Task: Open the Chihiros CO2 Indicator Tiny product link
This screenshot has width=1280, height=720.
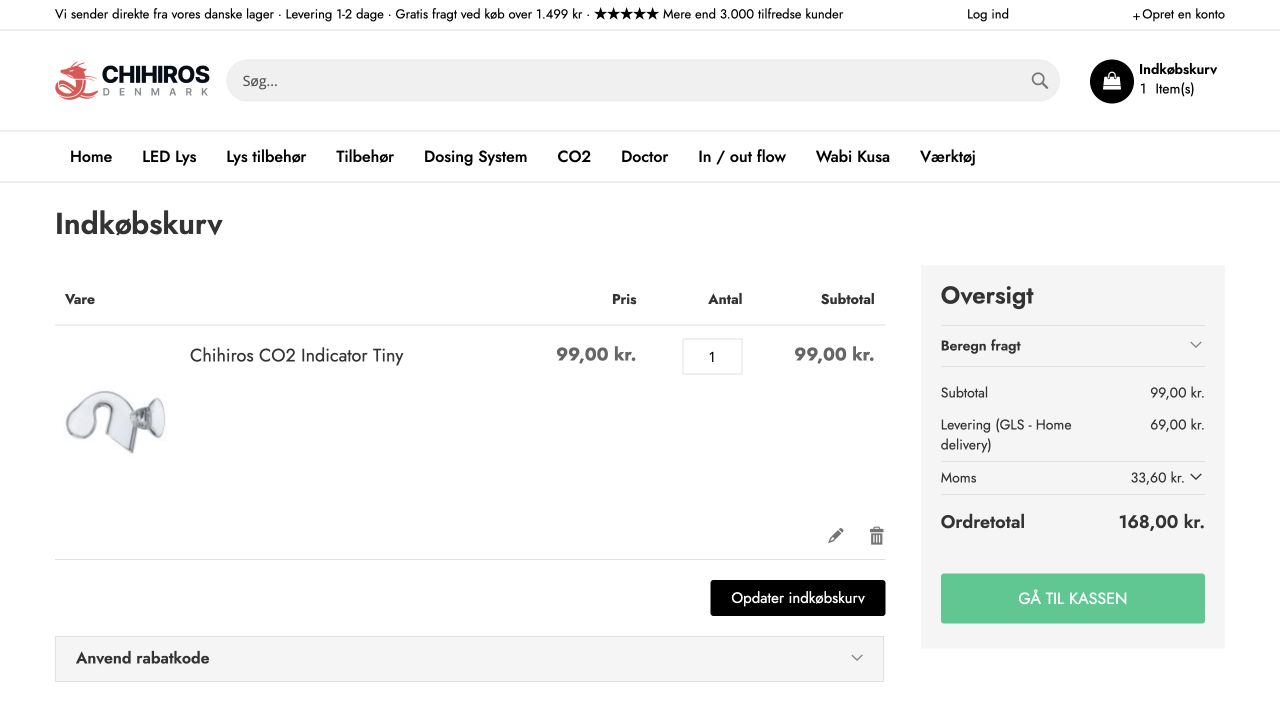Action: click(x=296, y=355)
